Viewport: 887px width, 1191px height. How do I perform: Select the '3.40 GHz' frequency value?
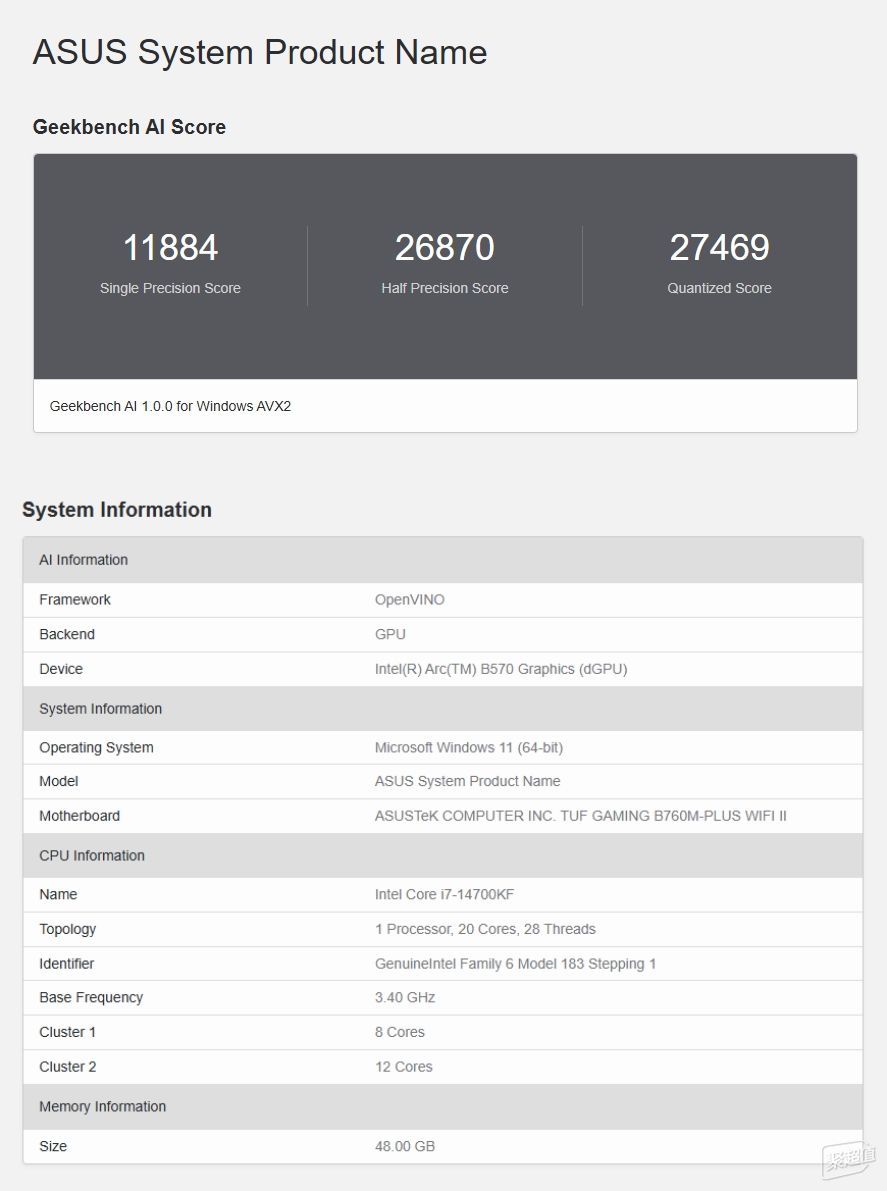(x=405, y=997)
